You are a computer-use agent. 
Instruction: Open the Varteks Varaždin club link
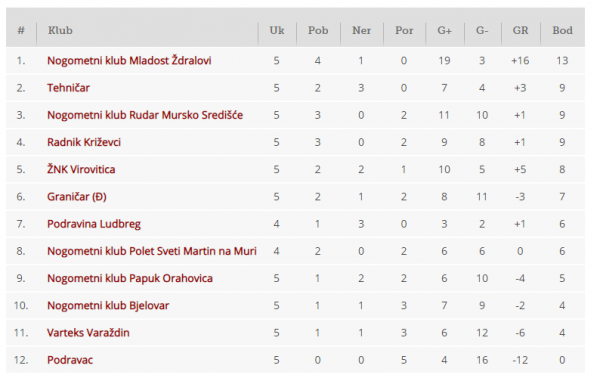88,332
